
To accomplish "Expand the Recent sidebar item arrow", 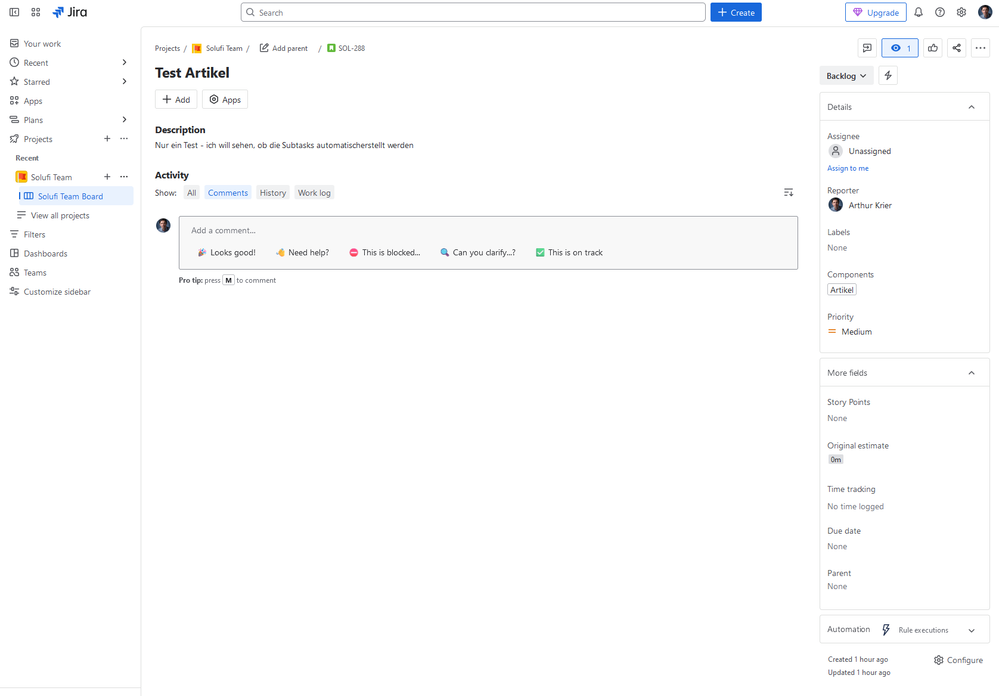I will pos(124,62).
